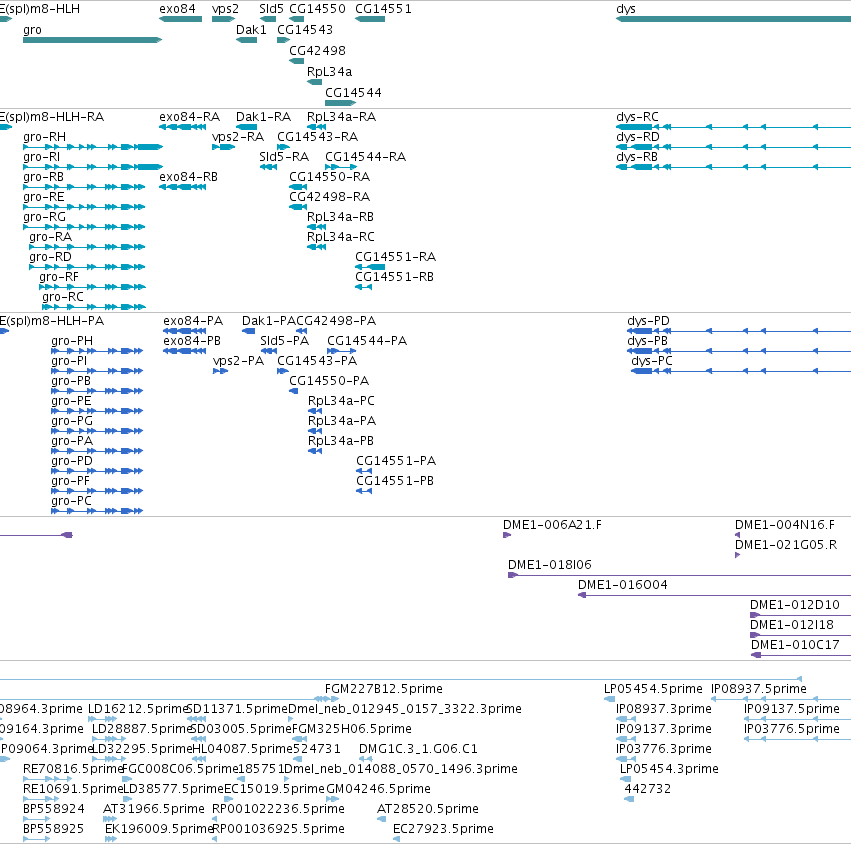Select the BP558925 EST label
This screenshot has width=851, height=844.
54,829
